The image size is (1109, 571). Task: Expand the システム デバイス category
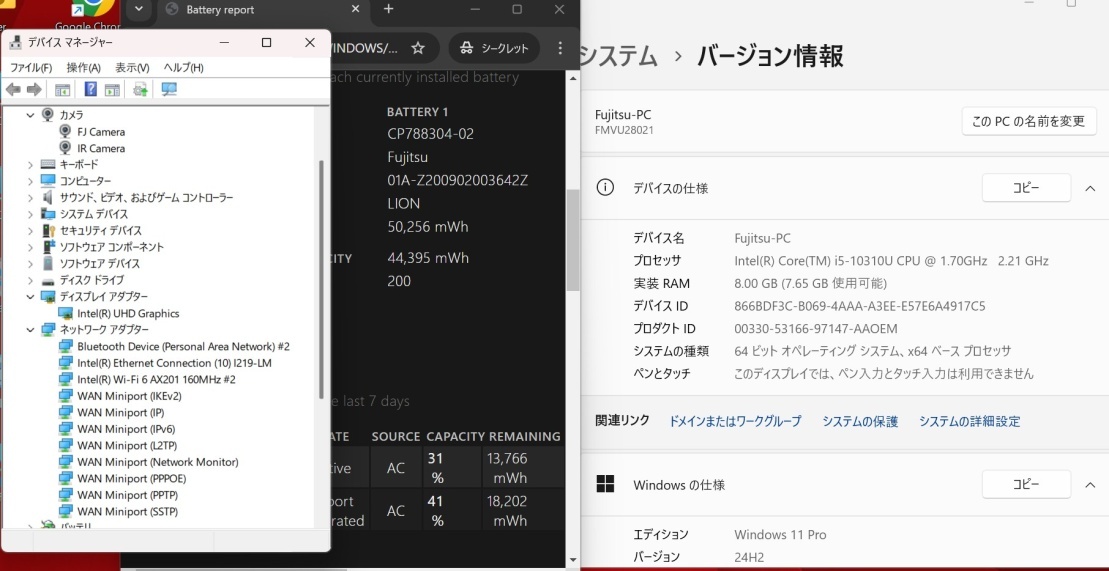[30, 214]
